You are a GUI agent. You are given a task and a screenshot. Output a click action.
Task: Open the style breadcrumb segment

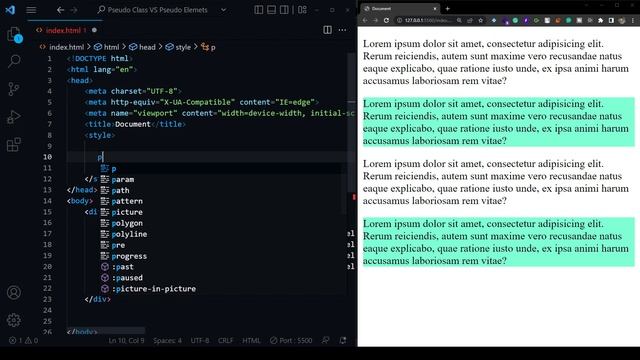(178, 47)
